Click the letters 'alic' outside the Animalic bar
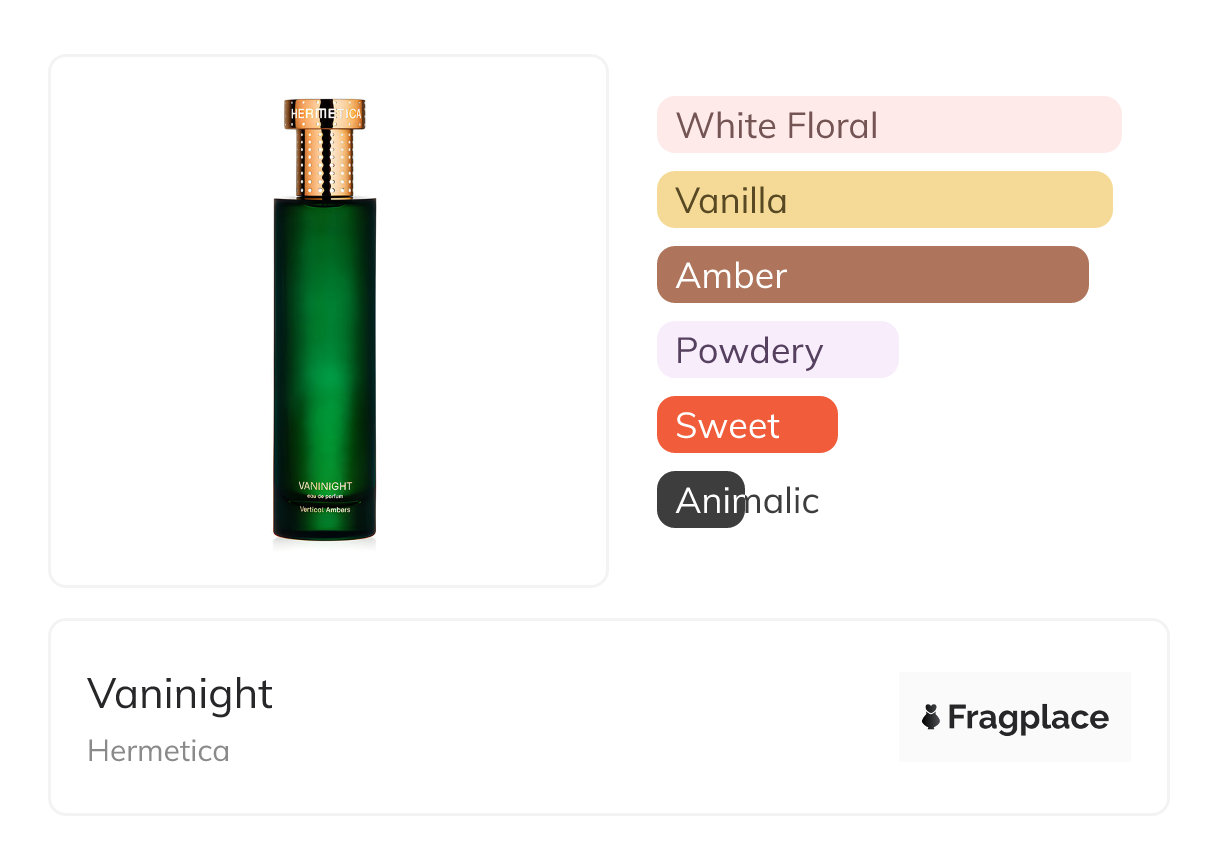This screenshot has width=1218, height=864. 783,500
